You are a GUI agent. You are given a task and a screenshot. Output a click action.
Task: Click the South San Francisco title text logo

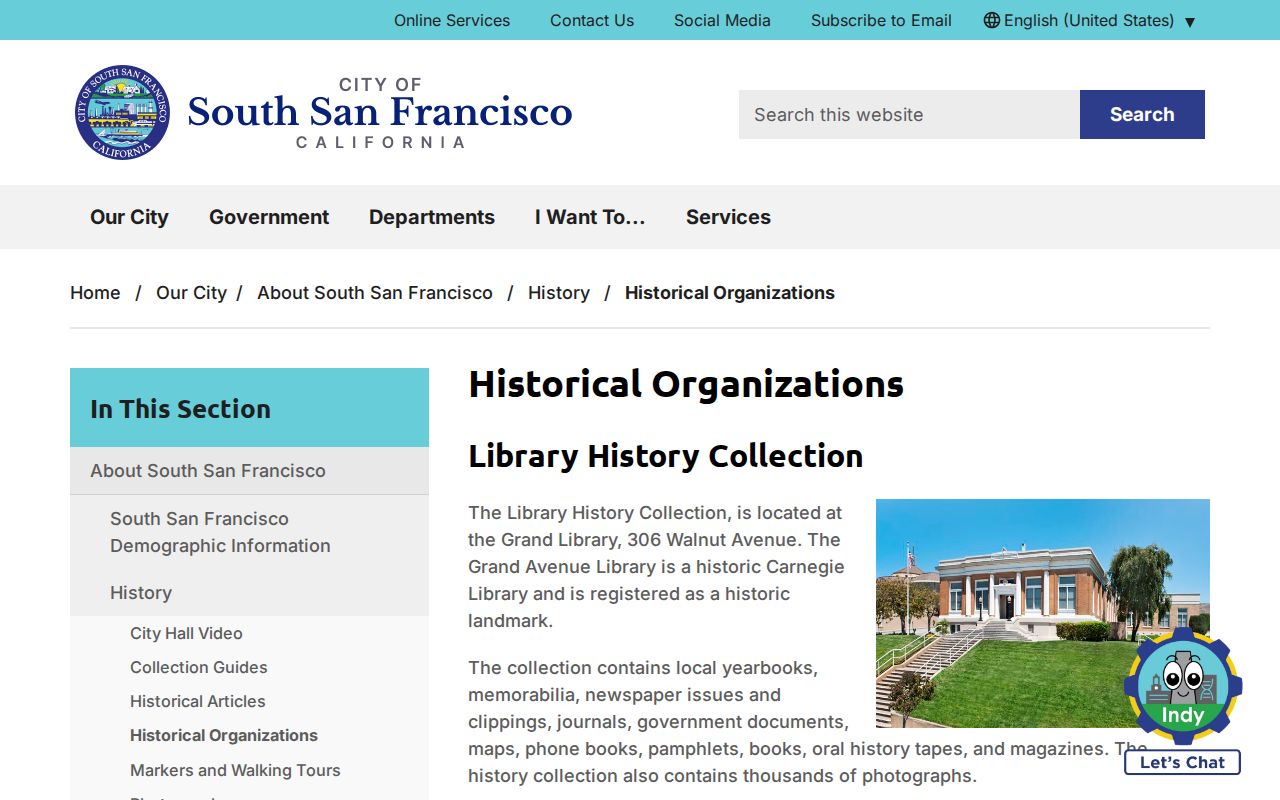coord(380,113)
